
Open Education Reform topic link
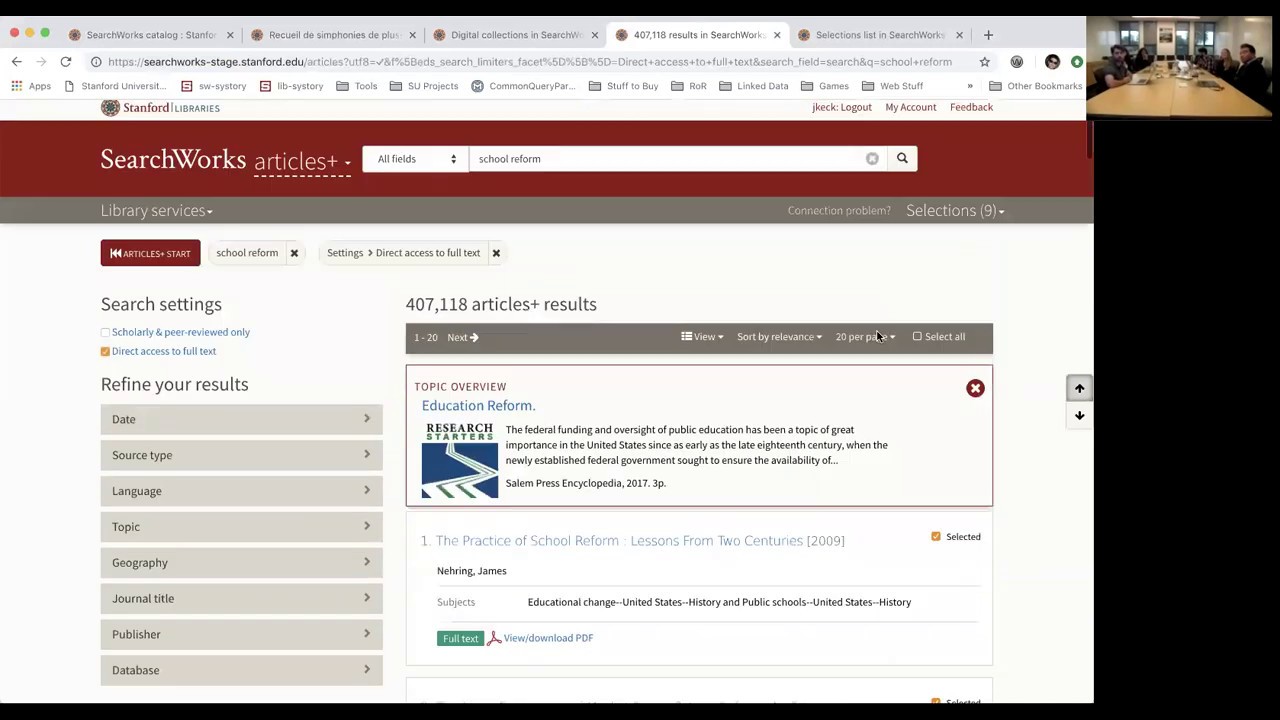click(x=478, y=406)
